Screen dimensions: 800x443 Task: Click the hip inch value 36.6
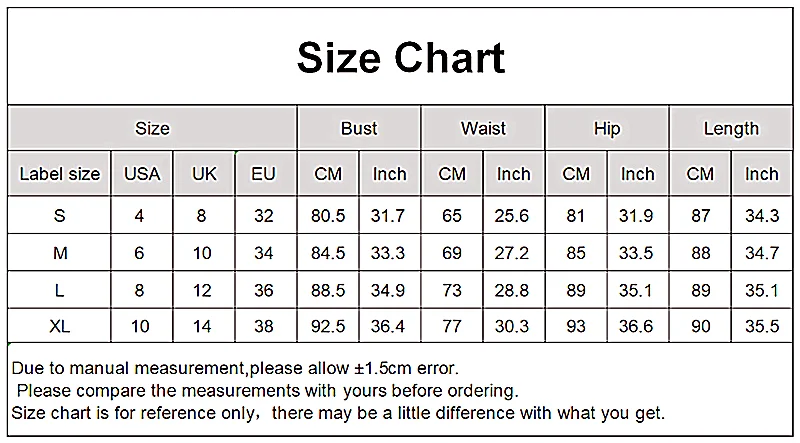[636, 326]
